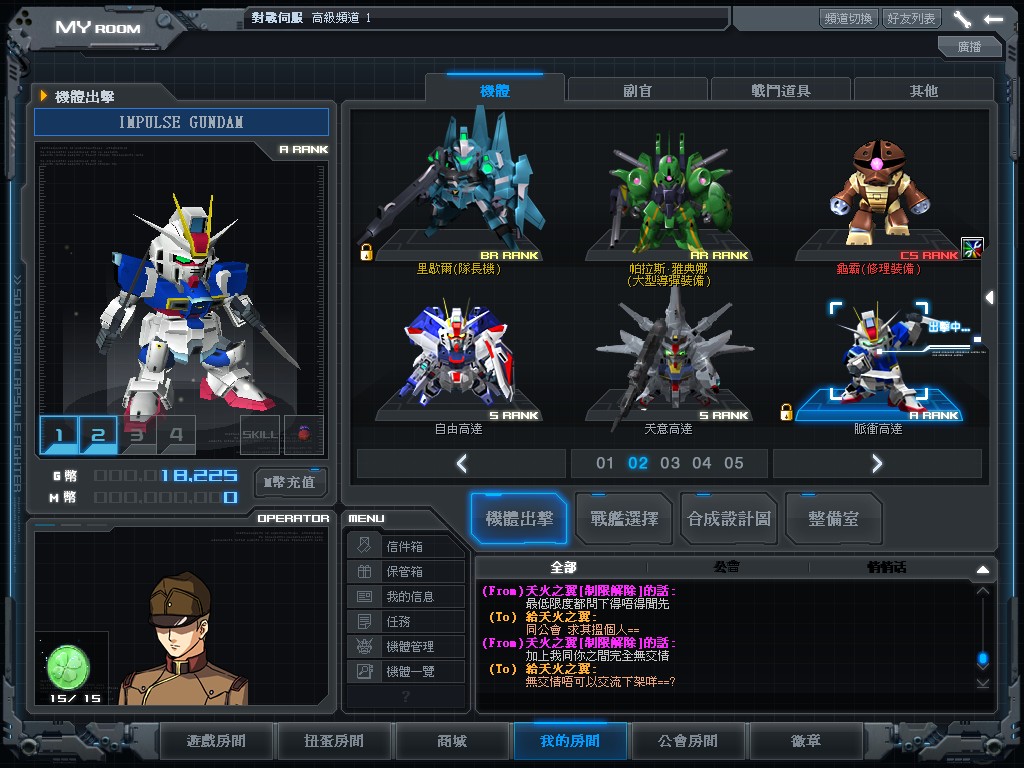The image size is (1024, 768).
Task: Open the 商城 shop
Action: click(452, 741)
